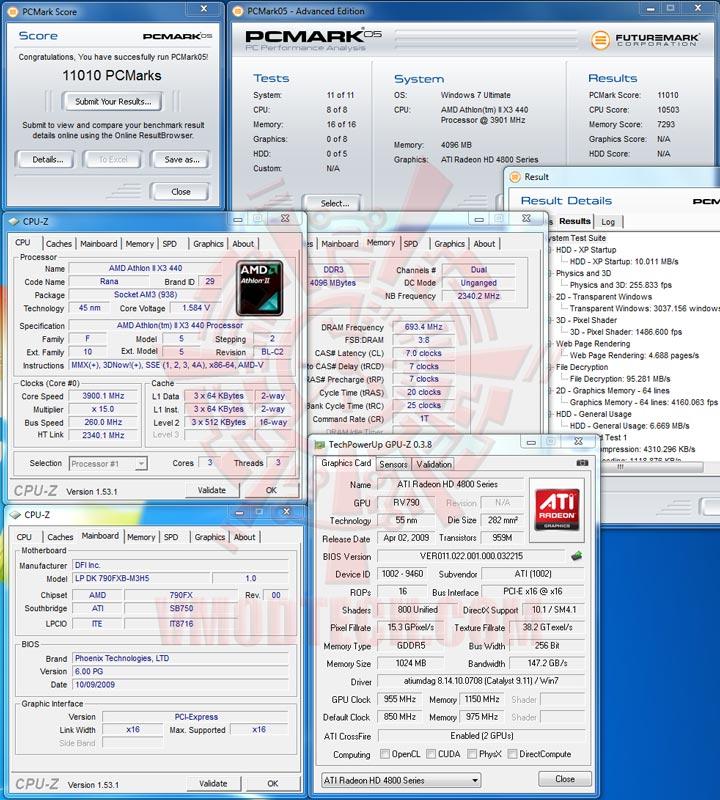Click the Core Speed 3900.1 MHz field
Image resolution: width=720 pixels, height=800 pixels.
pyautogui.click(x=104, y=396)
